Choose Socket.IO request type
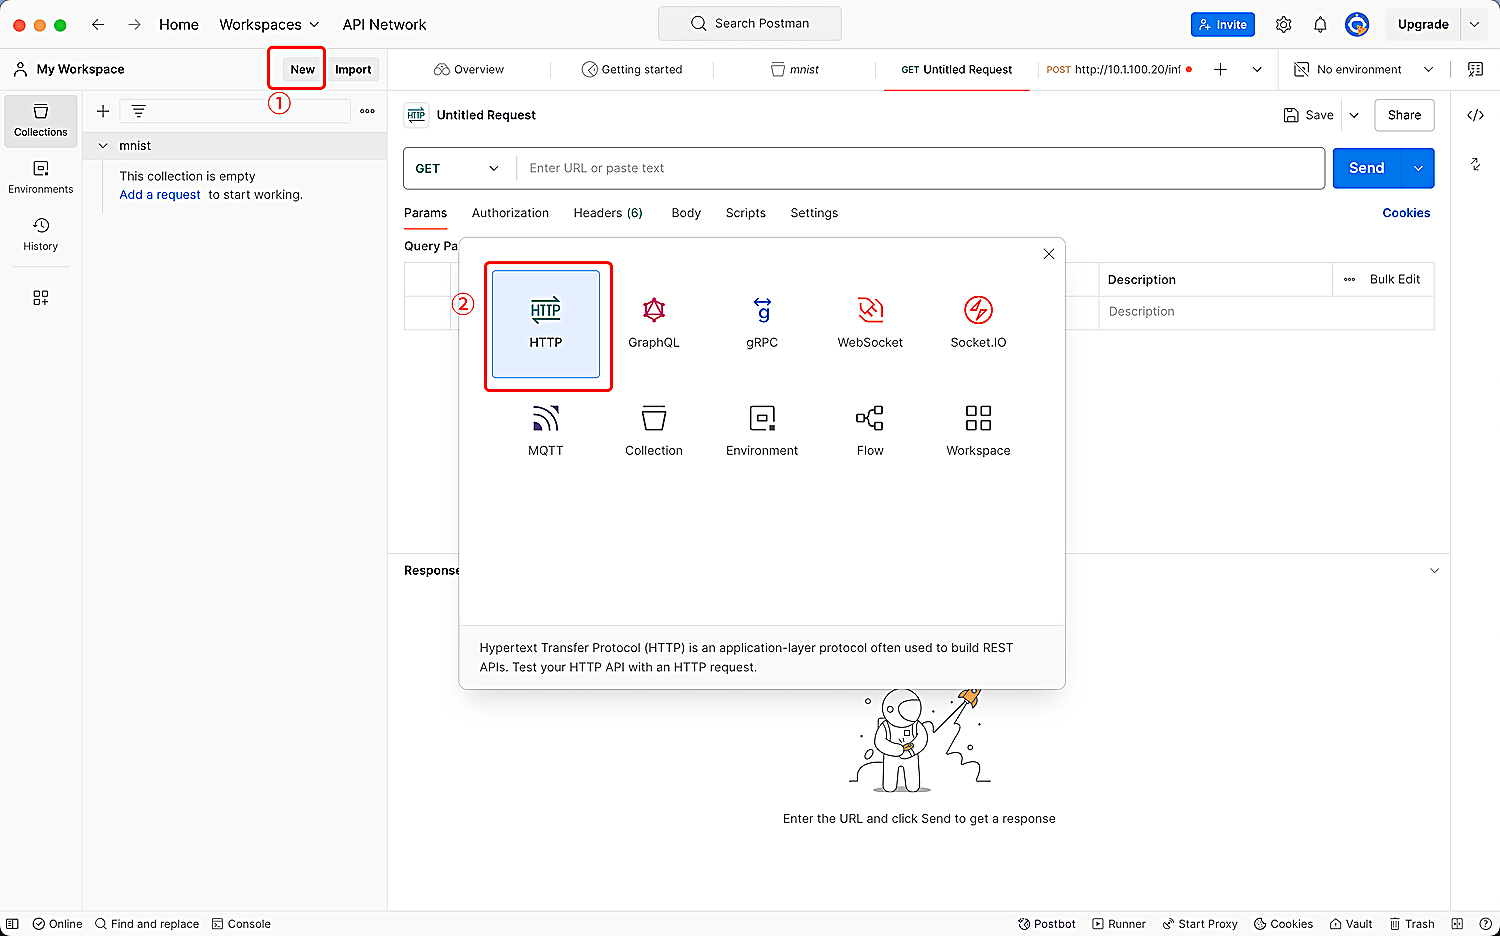1500x936 pixels. 978,324
